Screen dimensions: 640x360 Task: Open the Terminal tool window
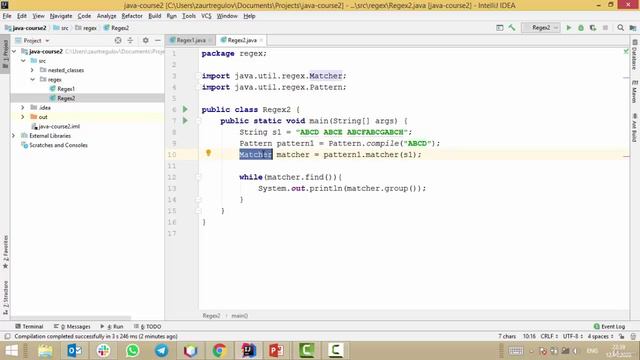tap(29, 327)
